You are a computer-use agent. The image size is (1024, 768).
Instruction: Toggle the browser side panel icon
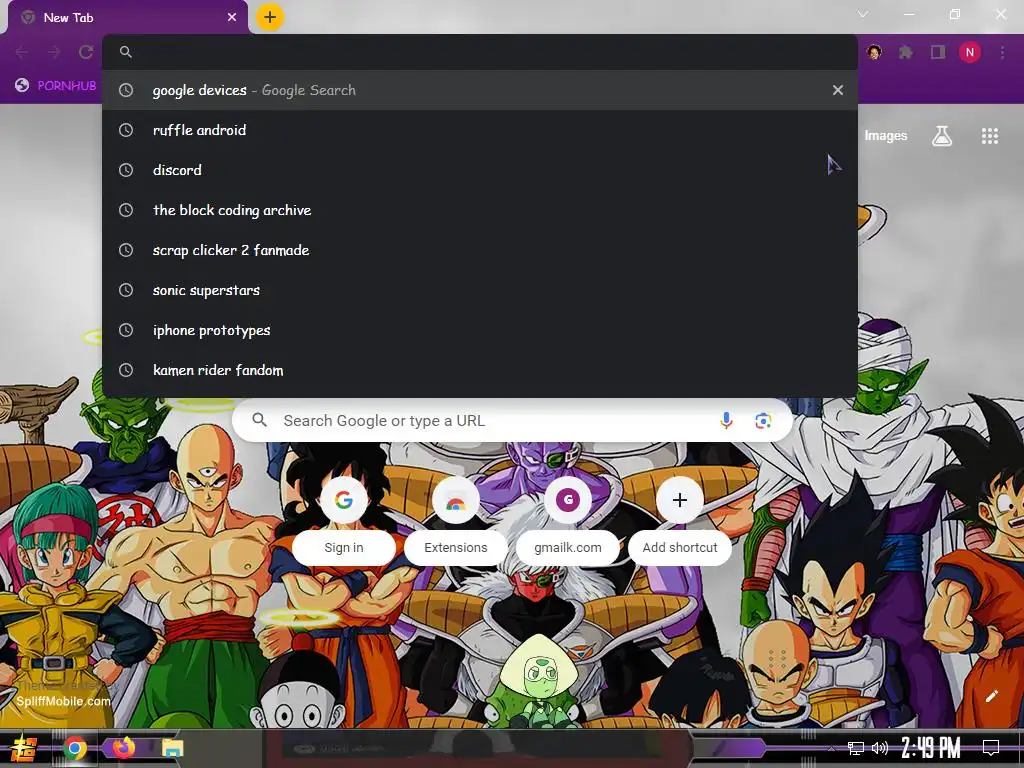coord(938,52)
